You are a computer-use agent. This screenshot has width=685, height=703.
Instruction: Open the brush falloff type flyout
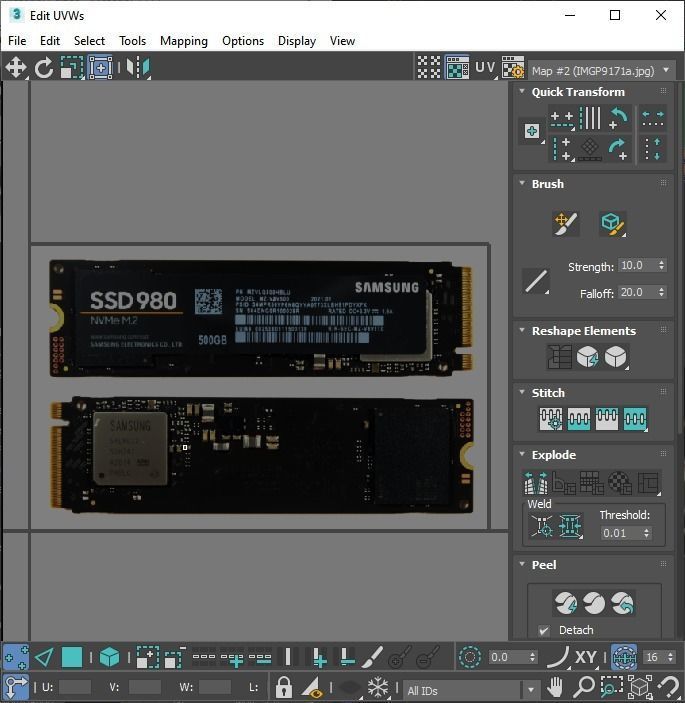[536, 281]
